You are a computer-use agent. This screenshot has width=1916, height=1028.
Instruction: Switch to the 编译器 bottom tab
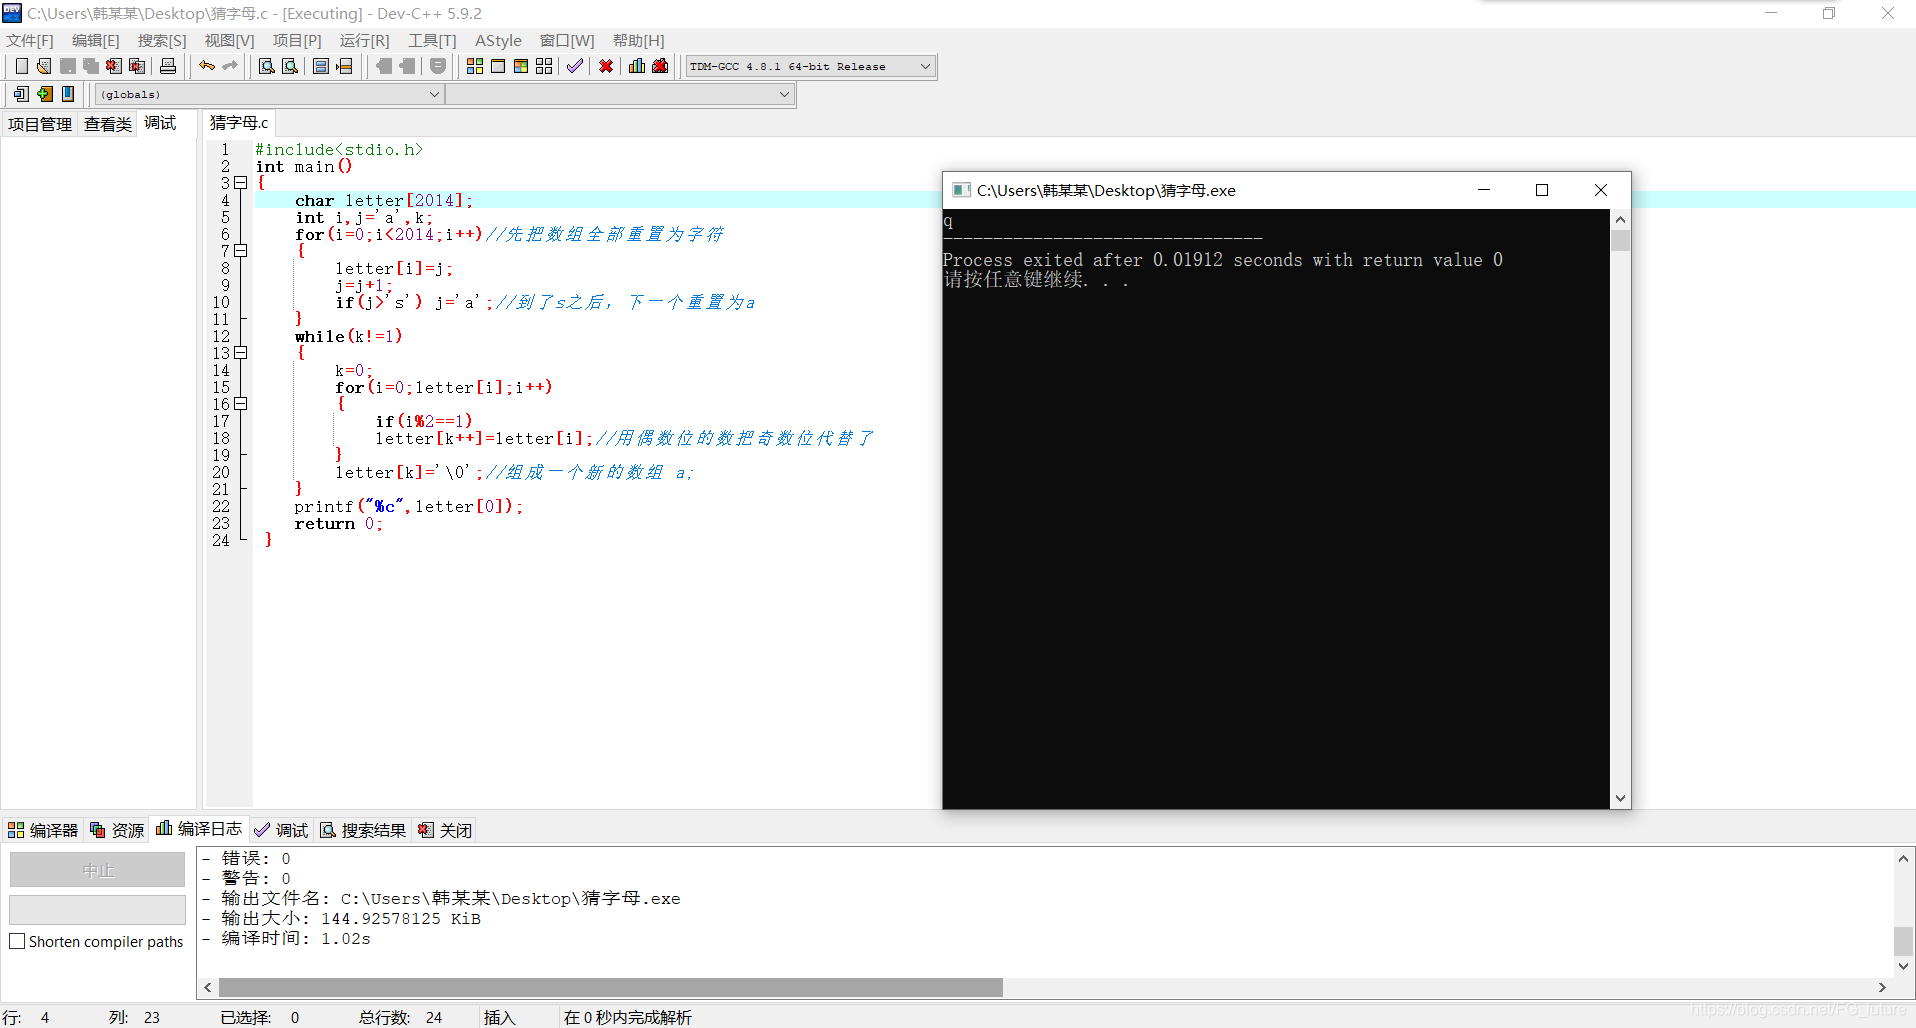[43, 830]
